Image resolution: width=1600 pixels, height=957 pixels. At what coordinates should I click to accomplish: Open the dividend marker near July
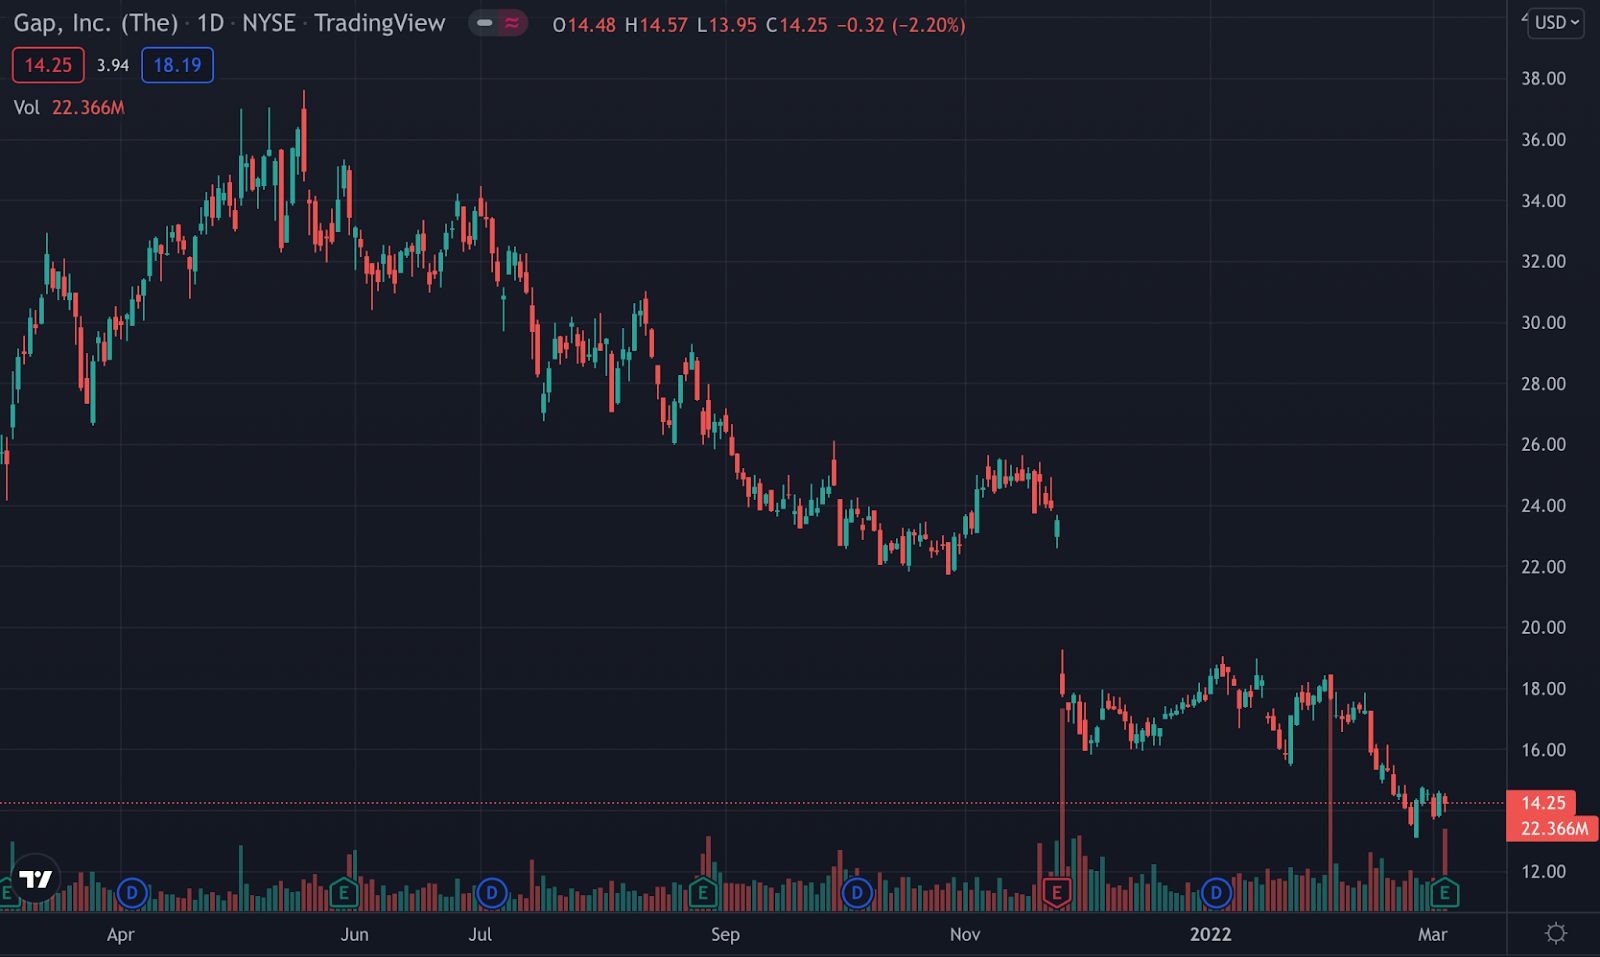[x=491, y=892]
